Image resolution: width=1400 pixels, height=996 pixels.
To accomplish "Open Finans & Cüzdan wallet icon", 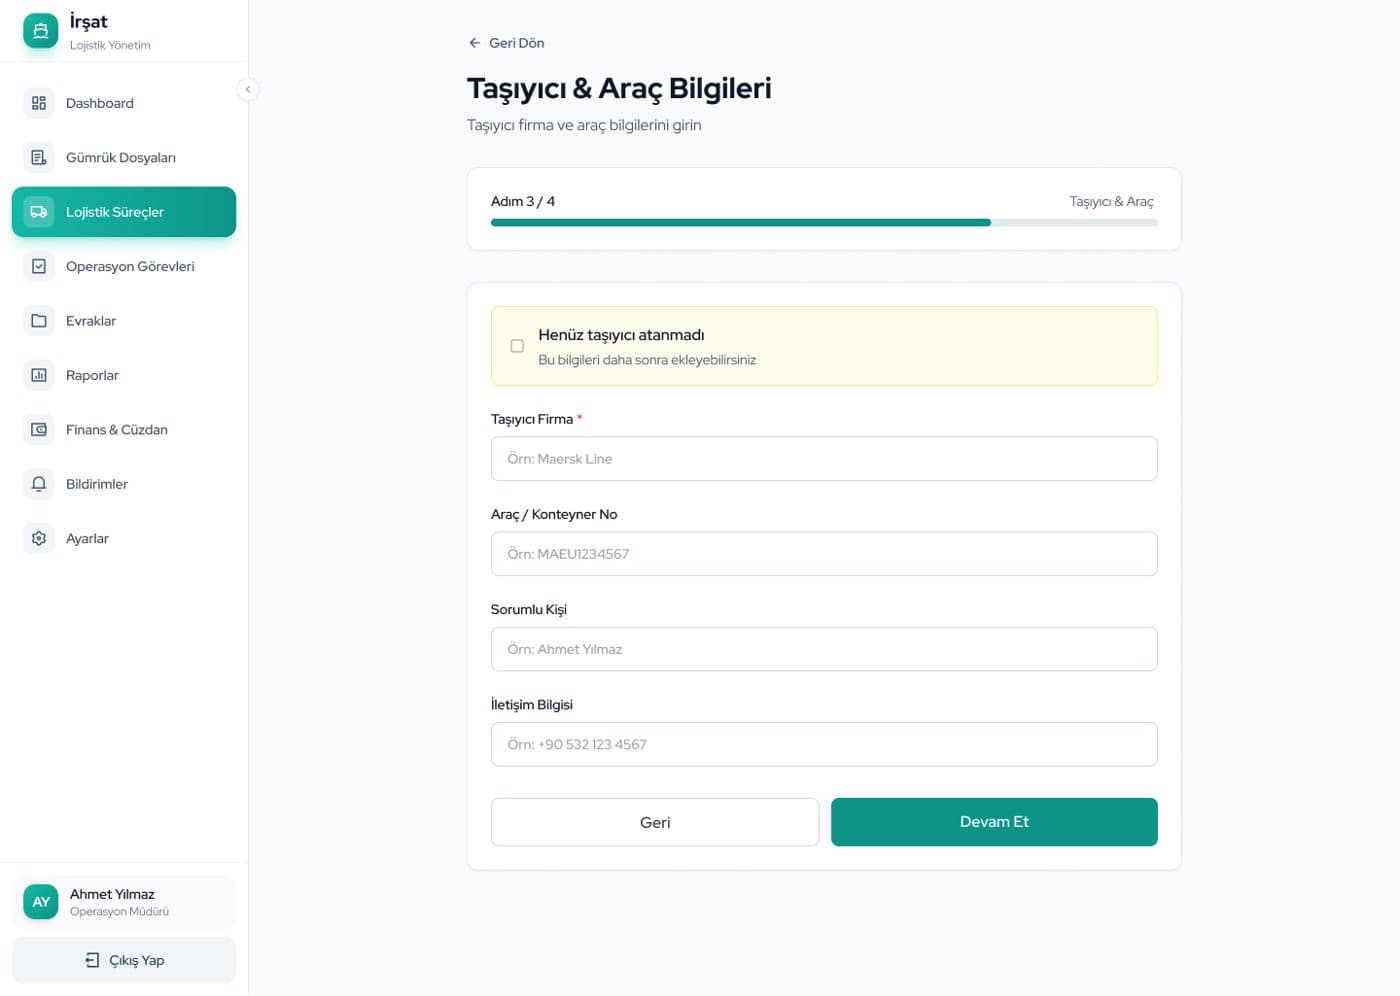I will 39,429.
